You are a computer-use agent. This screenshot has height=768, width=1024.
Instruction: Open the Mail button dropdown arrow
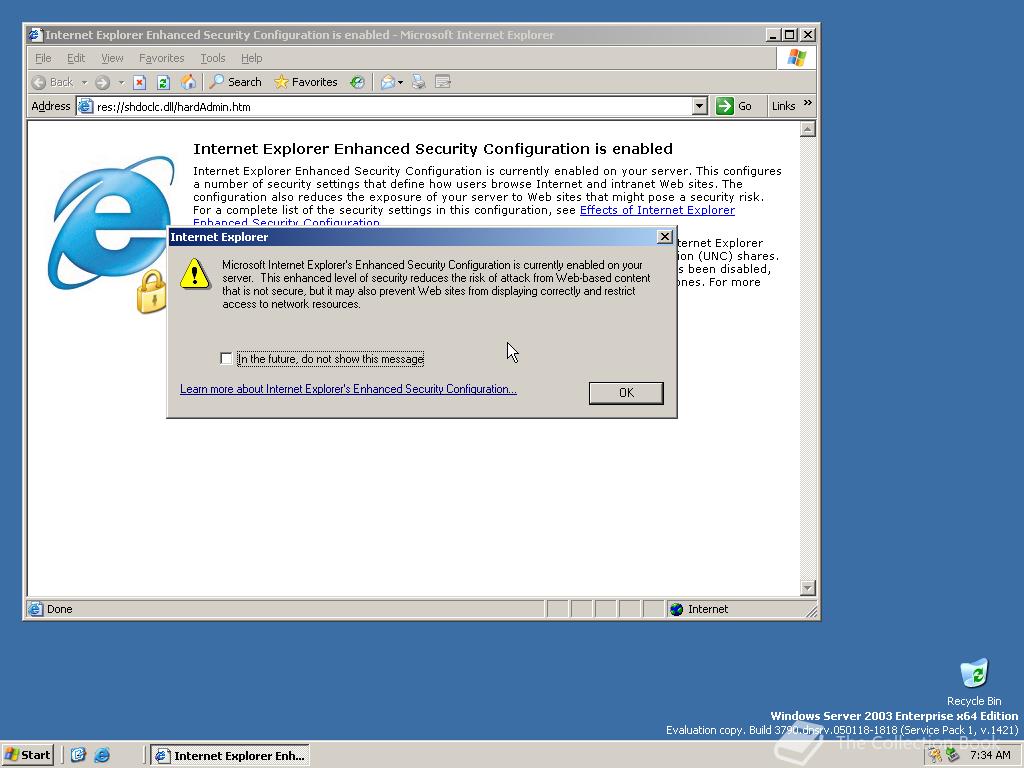[x=400, y=82]
